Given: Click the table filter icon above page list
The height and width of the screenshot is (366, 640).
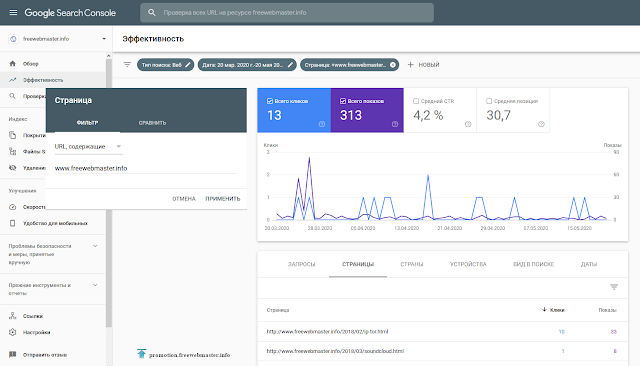Looking at the screenshot, I should click(614, 287).
